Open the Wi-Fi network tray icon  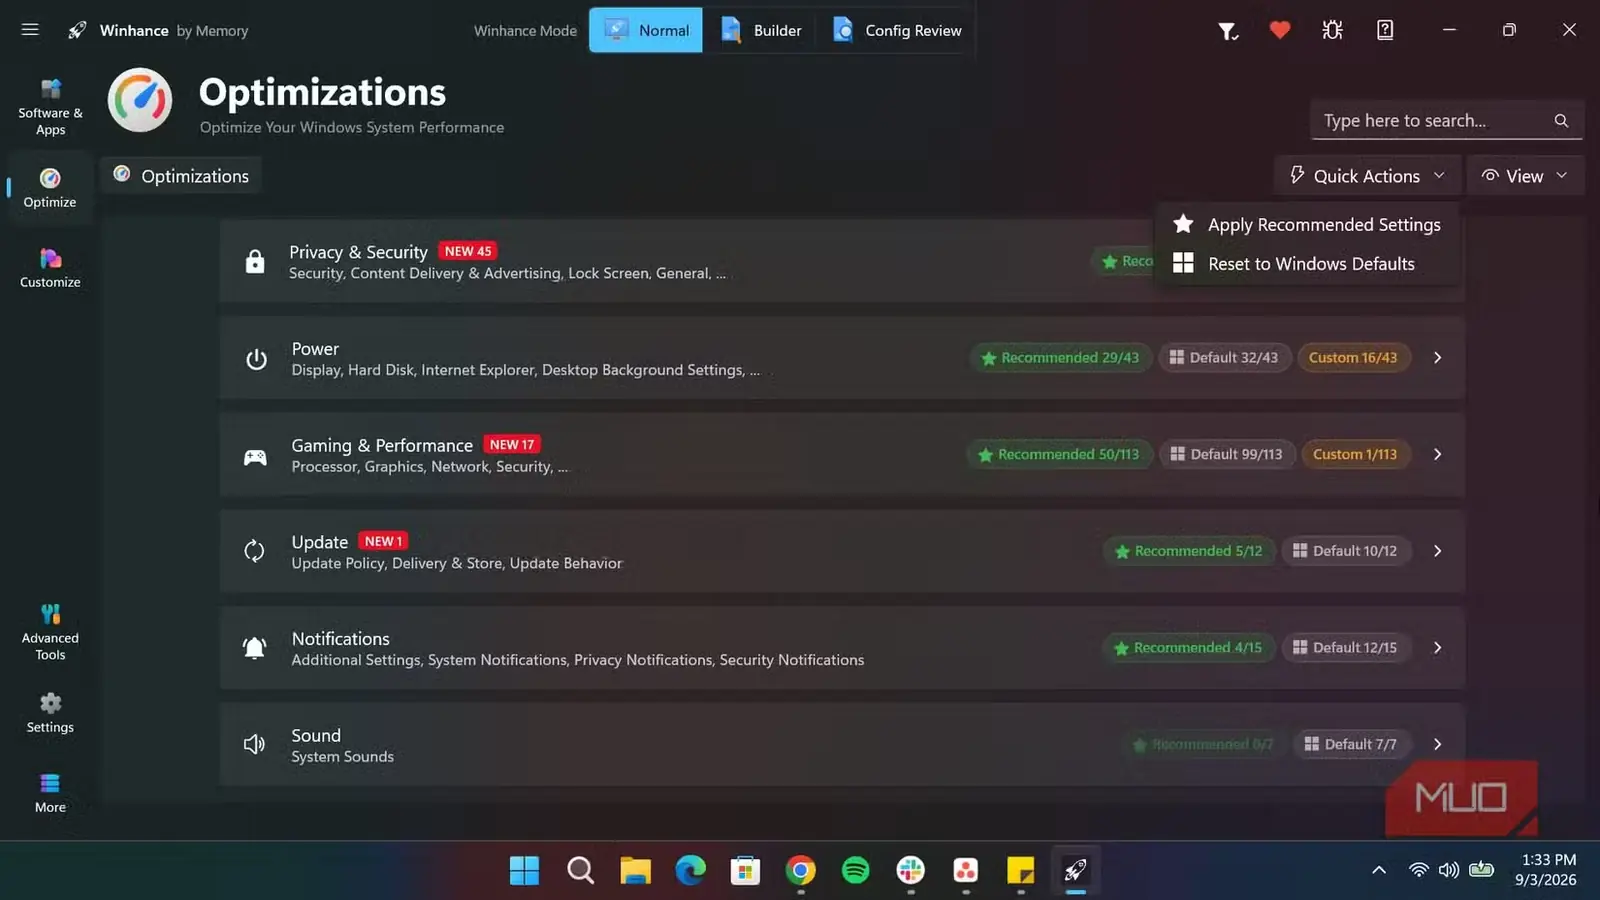(x=1418, y=870)
